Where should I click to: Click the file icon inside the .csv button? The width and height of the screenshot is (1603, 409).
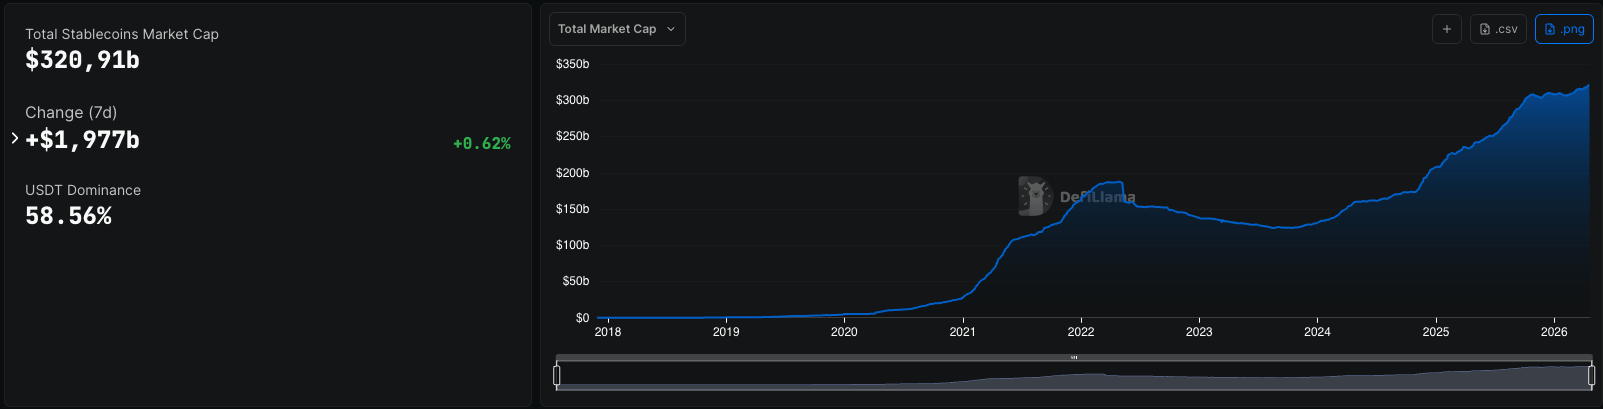pos(1485,29)
